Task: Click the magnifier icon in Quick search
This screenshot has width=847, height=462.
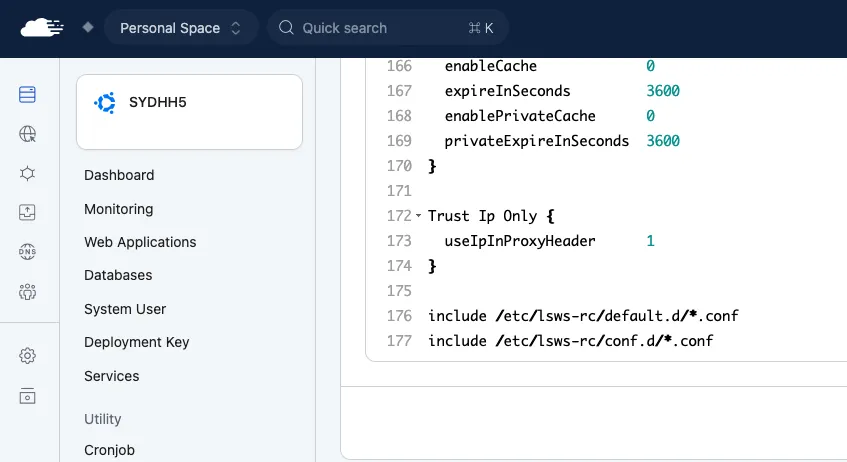Action: 286,28
